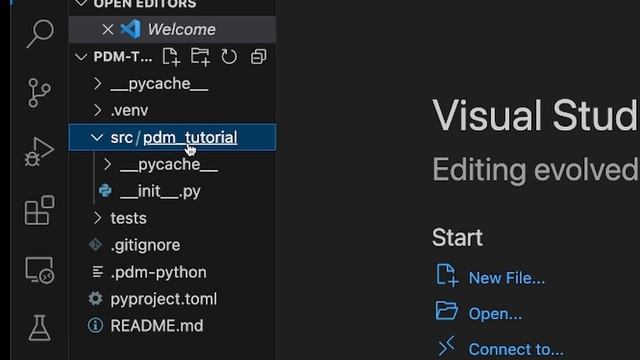Viewport: 640px width, 360px height.
Task: Open the __init__.py file
Action: (x=160, y=191)
